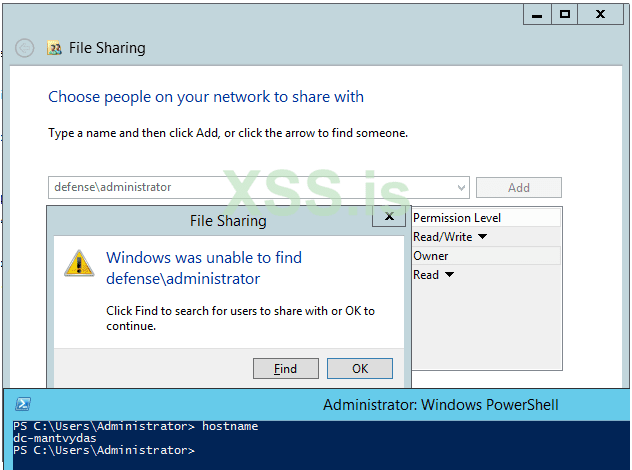Close the File Sharing error dialog
This screenshot has width=632, height=470.
(389, 216)
